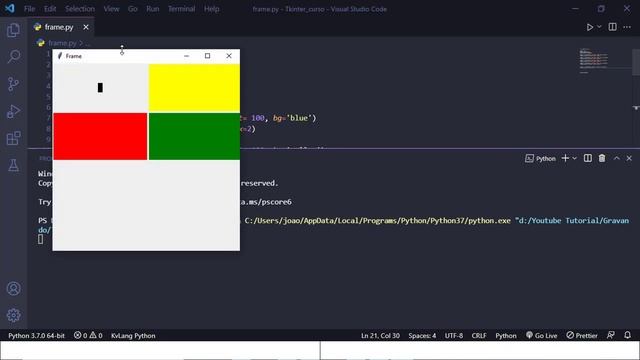Split the editor to the right
Image resolution: width=640 pixels, height=360 pixels.
click(612, 27)
